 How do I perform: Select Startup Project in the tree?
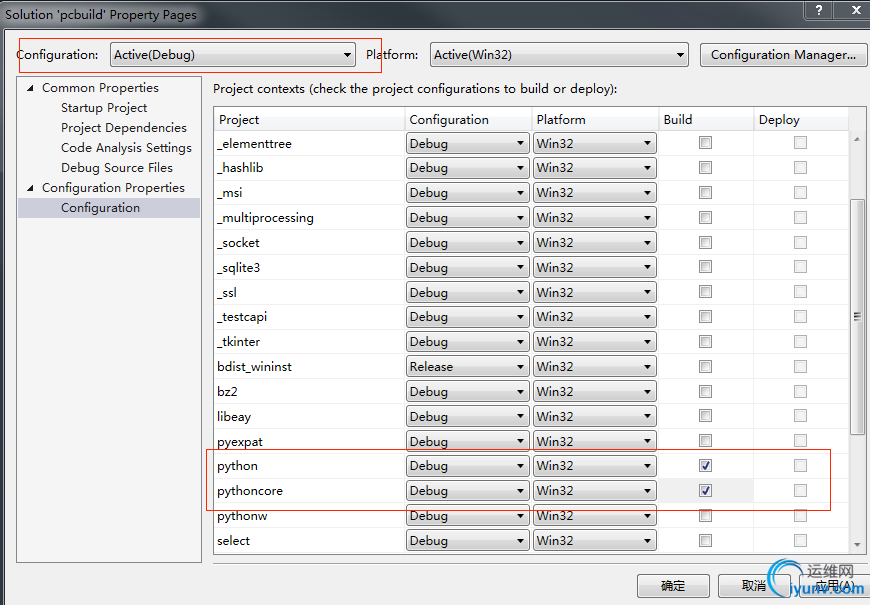click(x=104, y=108)
